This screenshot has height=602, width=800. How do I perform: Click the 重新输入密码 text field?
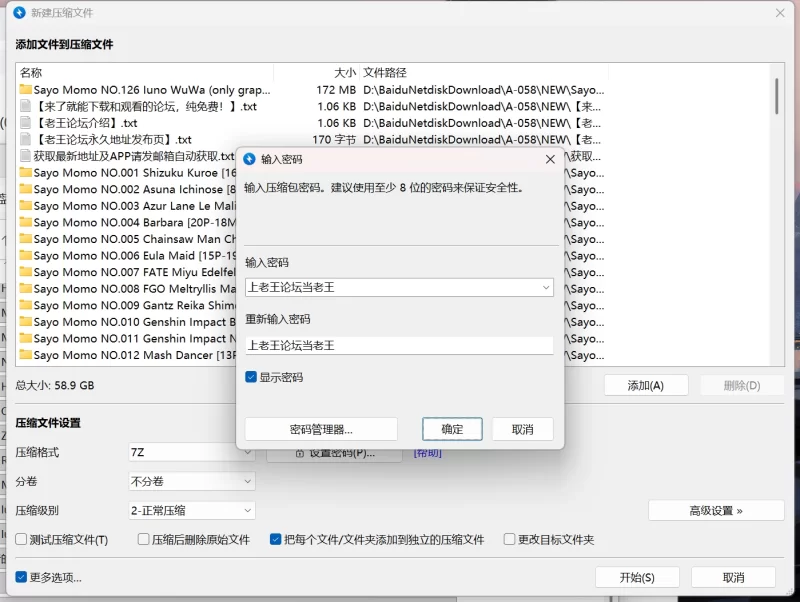pyautogui.click(x=399, y=345)
